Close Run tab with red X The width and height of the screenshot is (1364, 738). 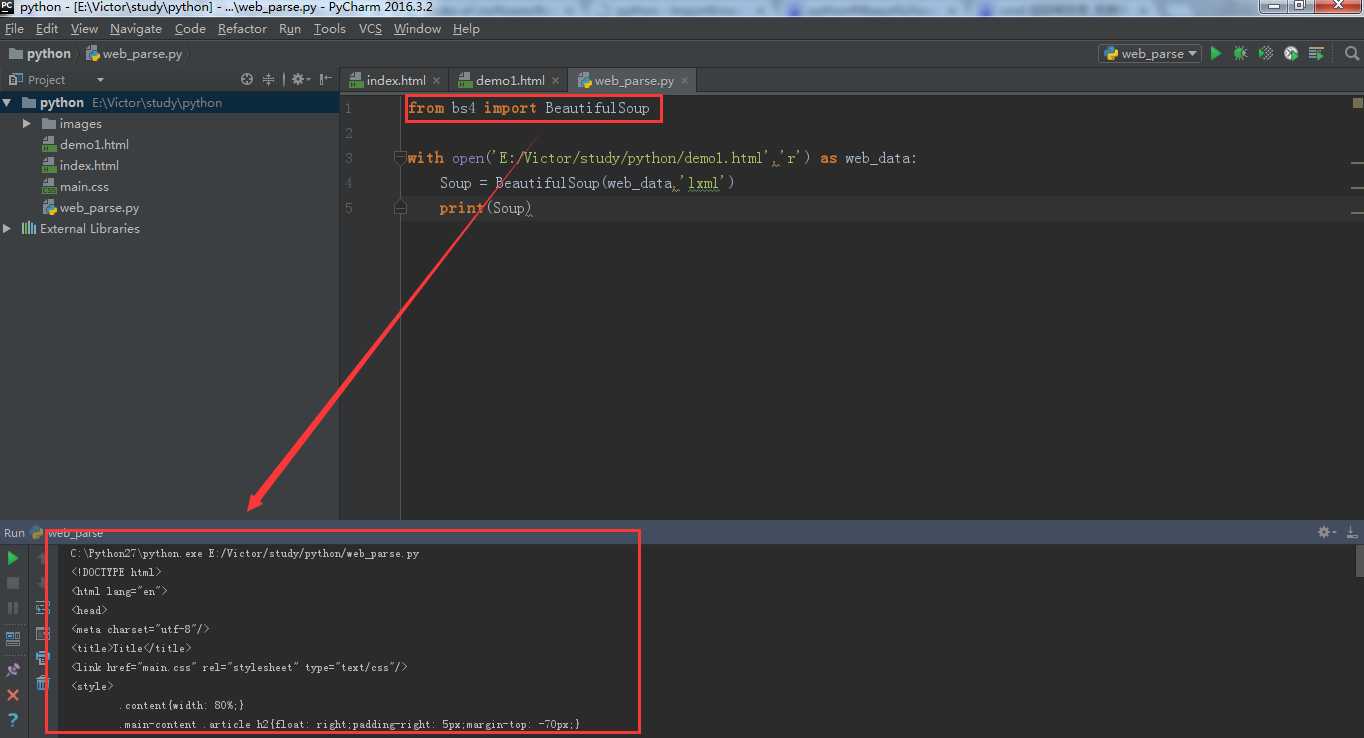pos(13,694)
